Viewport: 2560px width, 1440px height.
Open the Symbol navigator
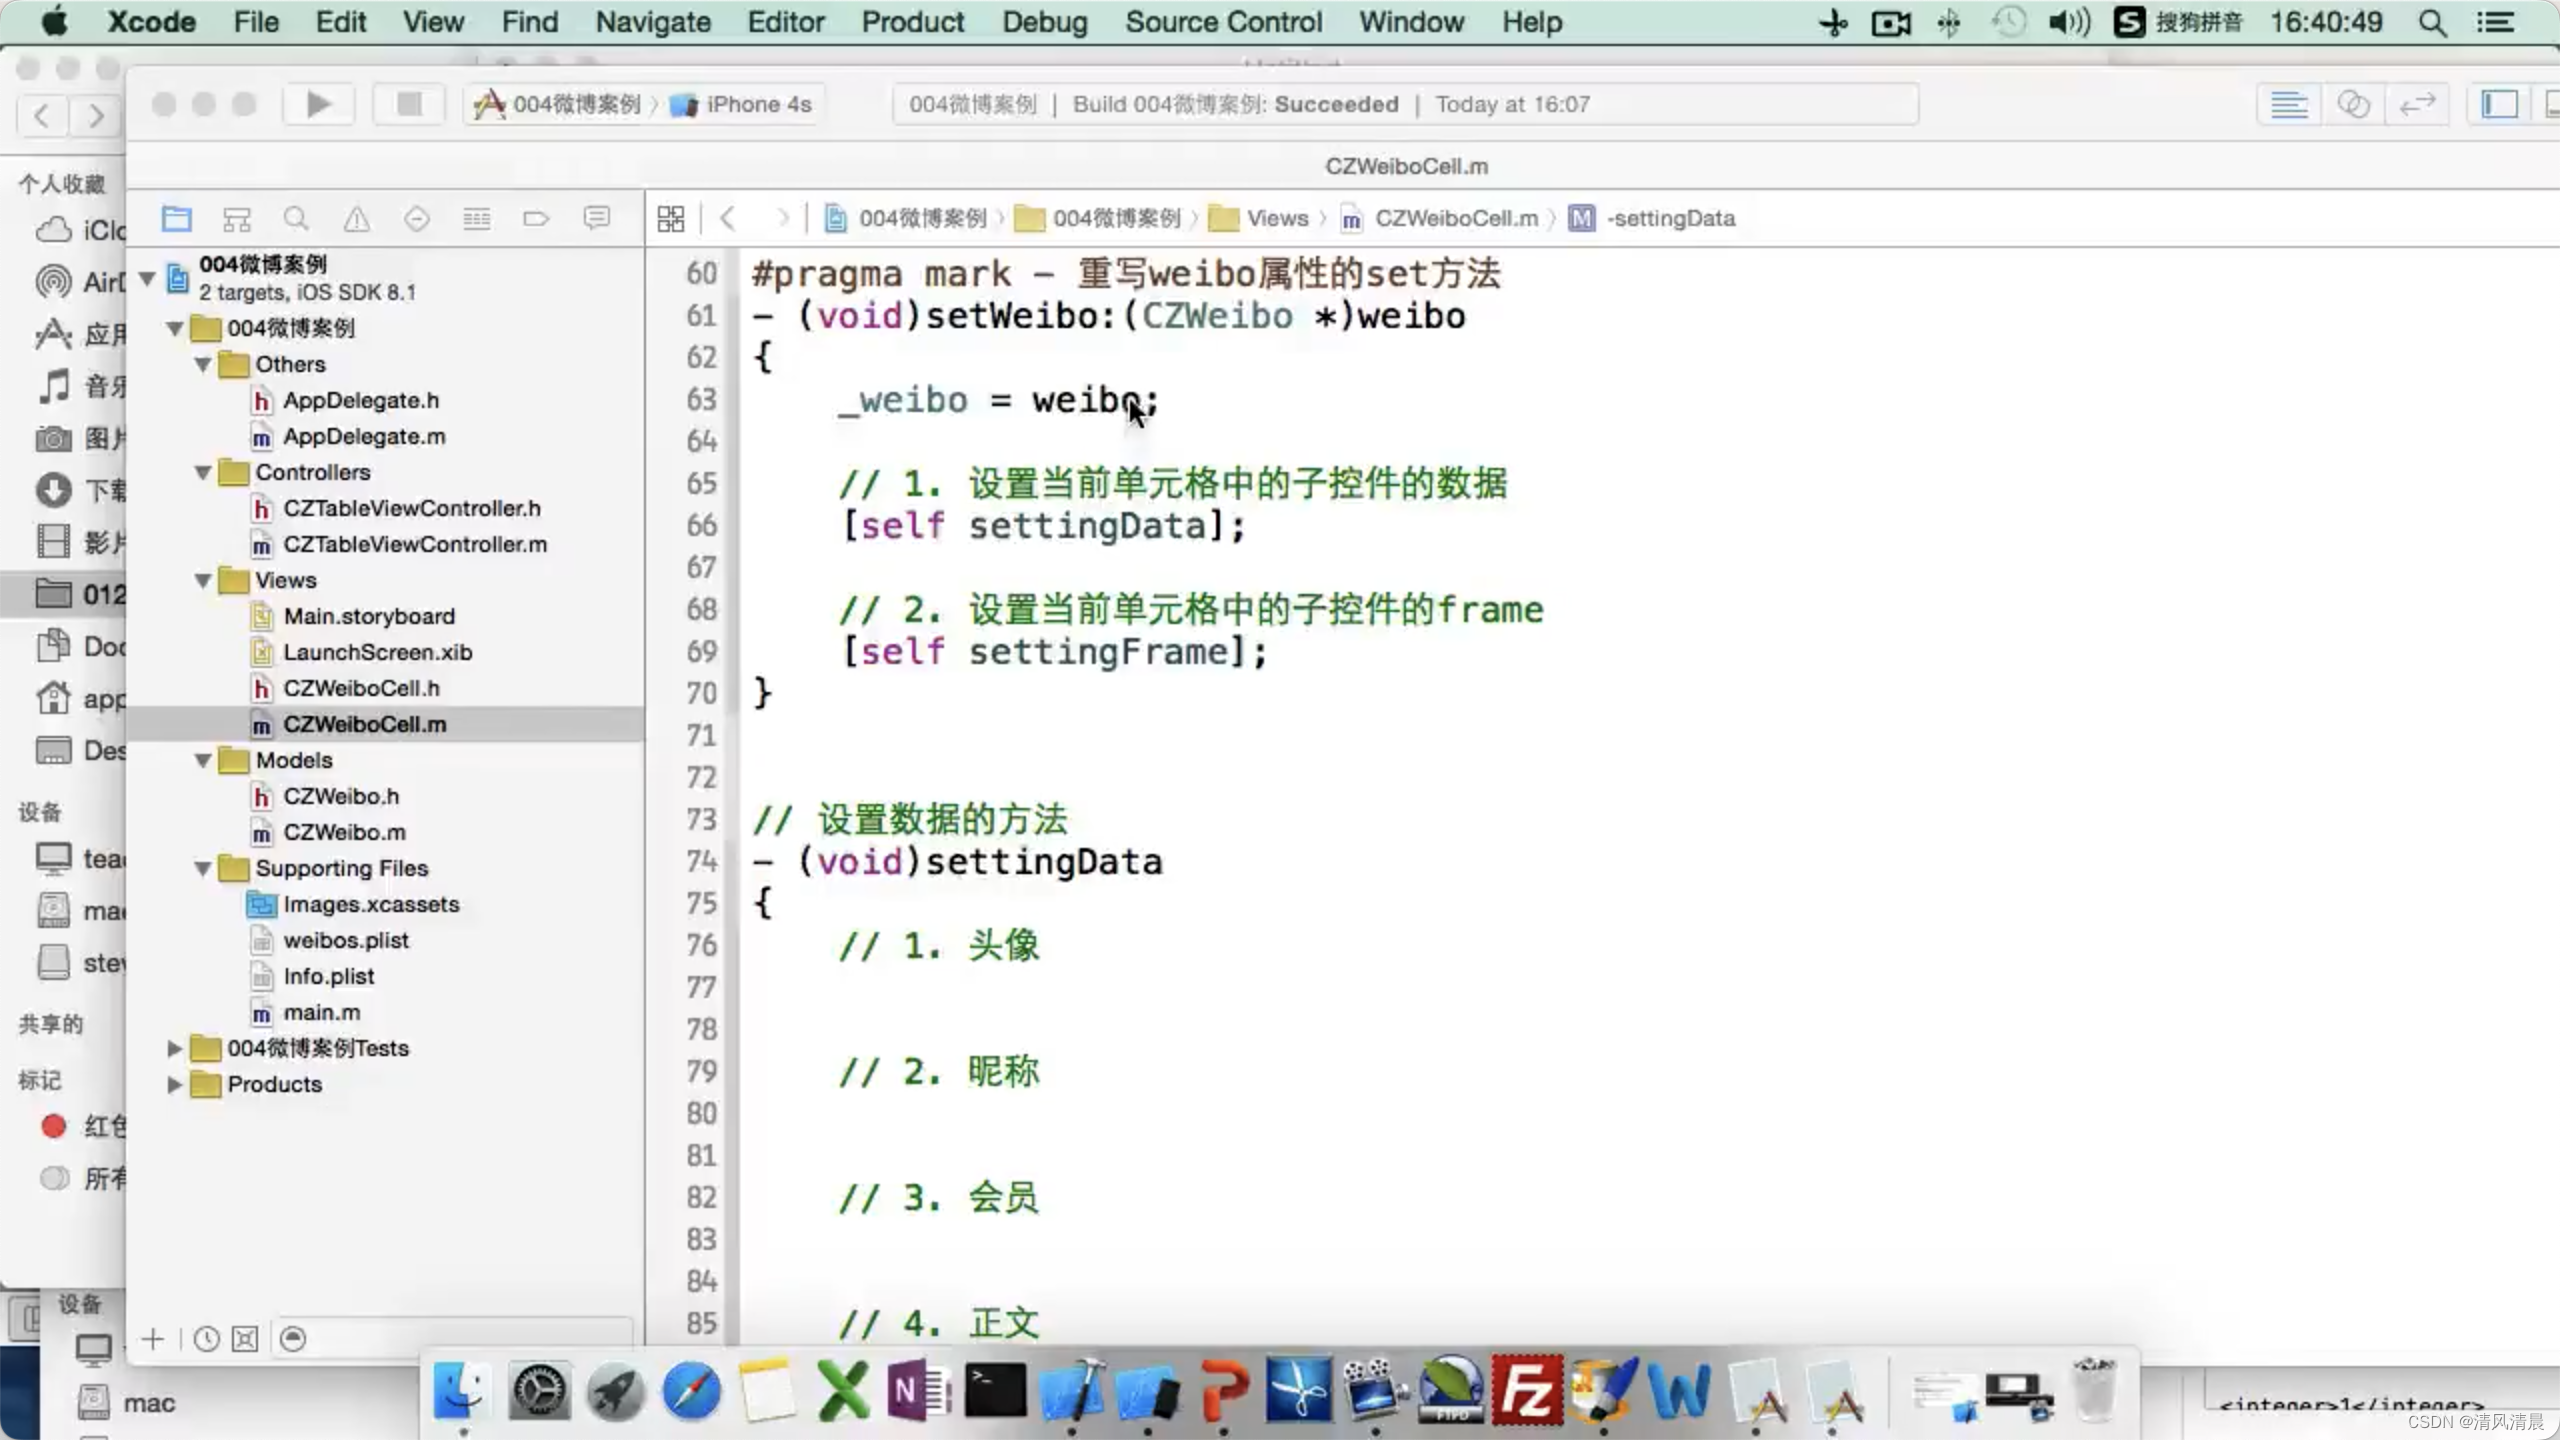[x=237, y=218]
